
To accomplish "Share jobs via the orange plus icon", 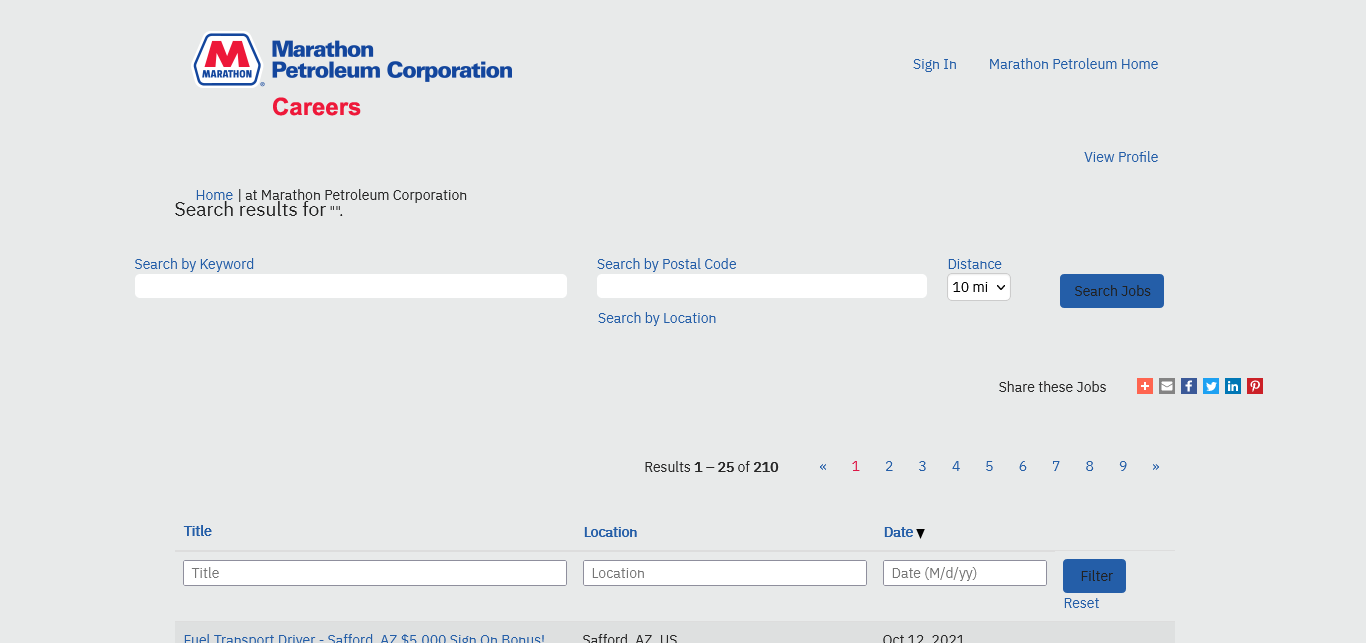I will [1145, 386].
